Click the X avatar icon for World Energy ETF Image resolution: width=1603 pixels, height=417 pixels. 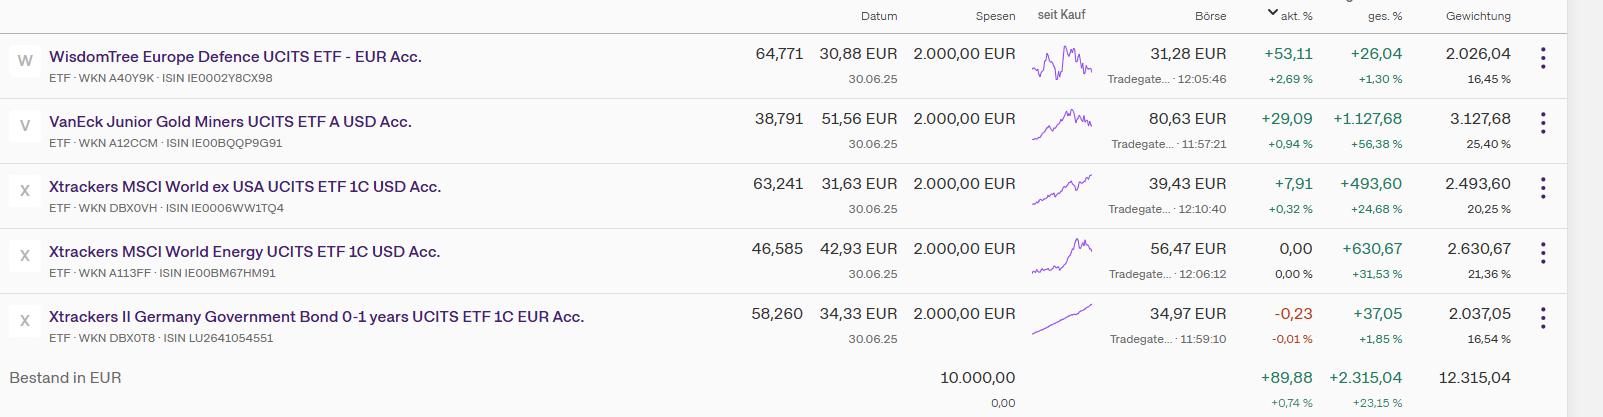tap(25, 255)
